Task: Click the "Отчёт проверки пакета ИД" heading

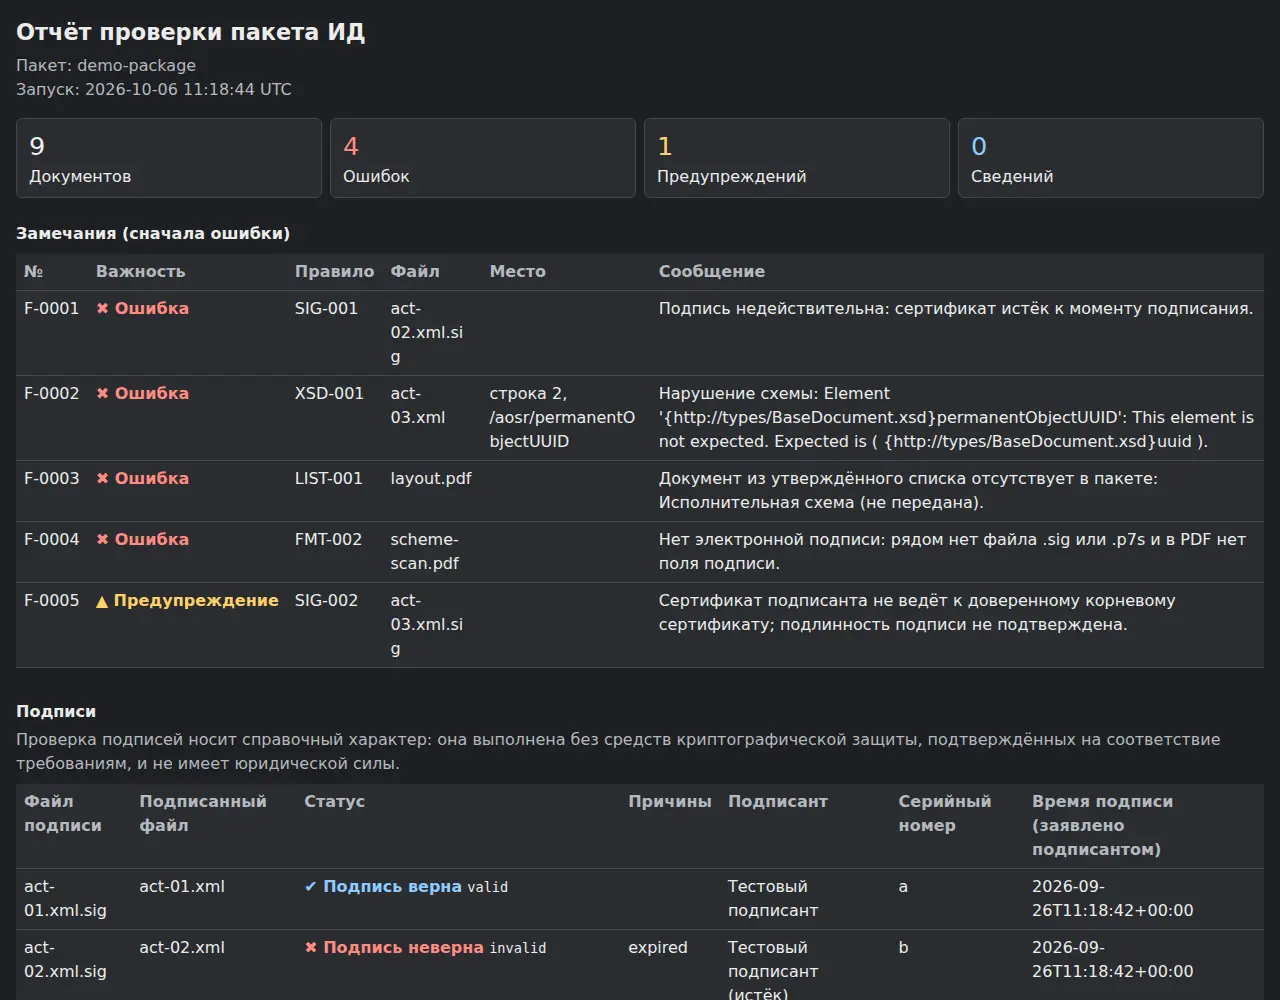Action: 191,32
